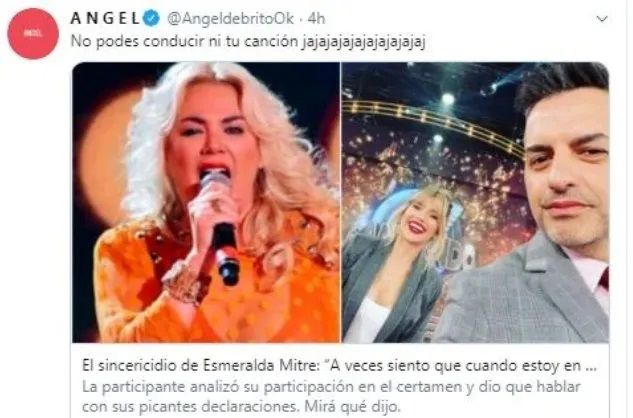Click 'con sus picantes declaraciones' in the card description
Screen dimensions: 633x418
click(191, 406)
